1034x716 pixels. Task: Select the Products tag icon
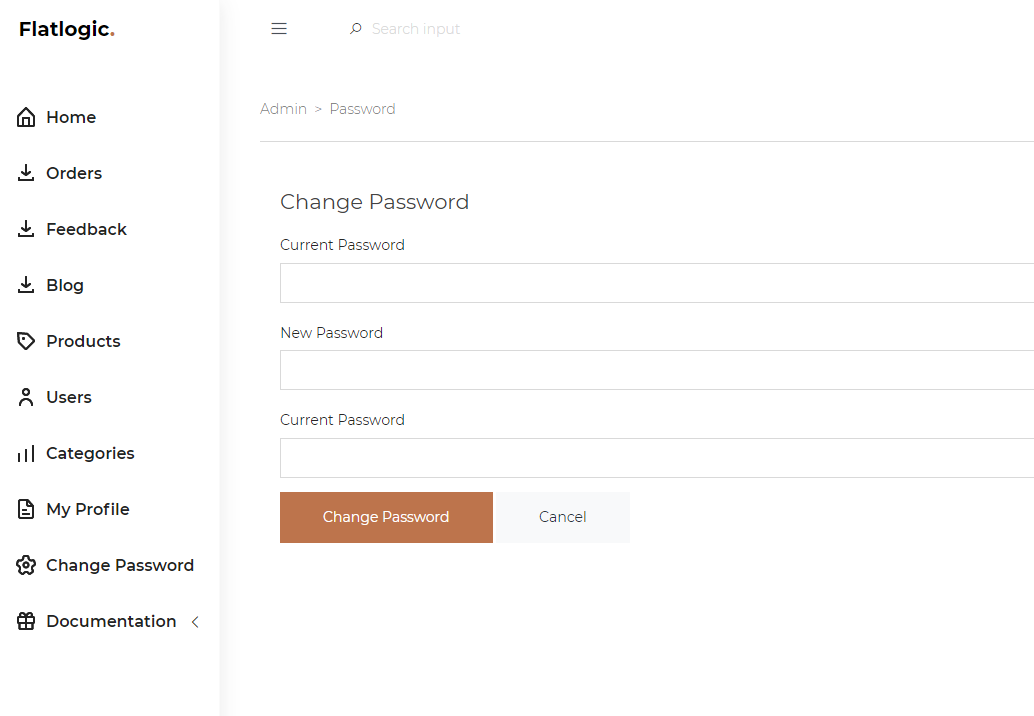26,341
